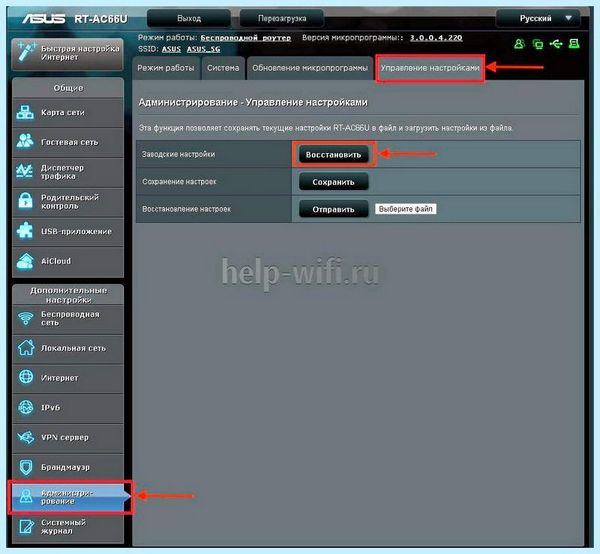The width and height of the screenshot is (600, 554).
Task: Click the Восстановление настроек row label
Action: pyautogui.click(x=186, y=209)
